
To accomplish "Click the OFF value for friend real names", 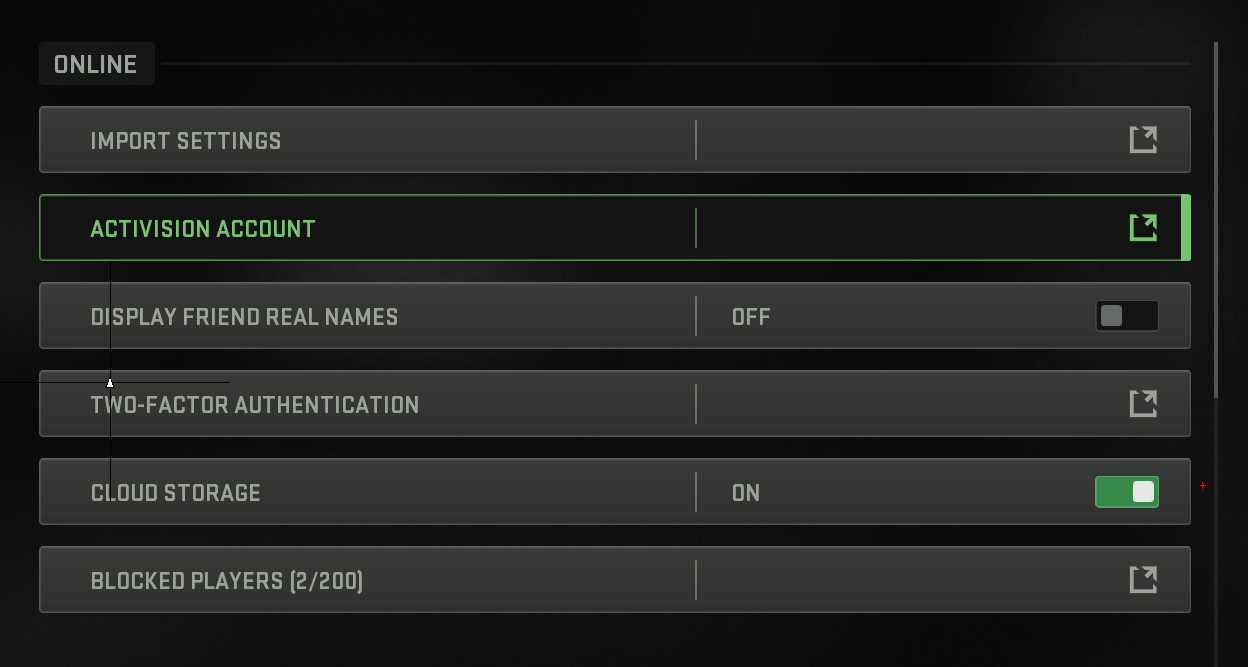I will tap(751, 317).
